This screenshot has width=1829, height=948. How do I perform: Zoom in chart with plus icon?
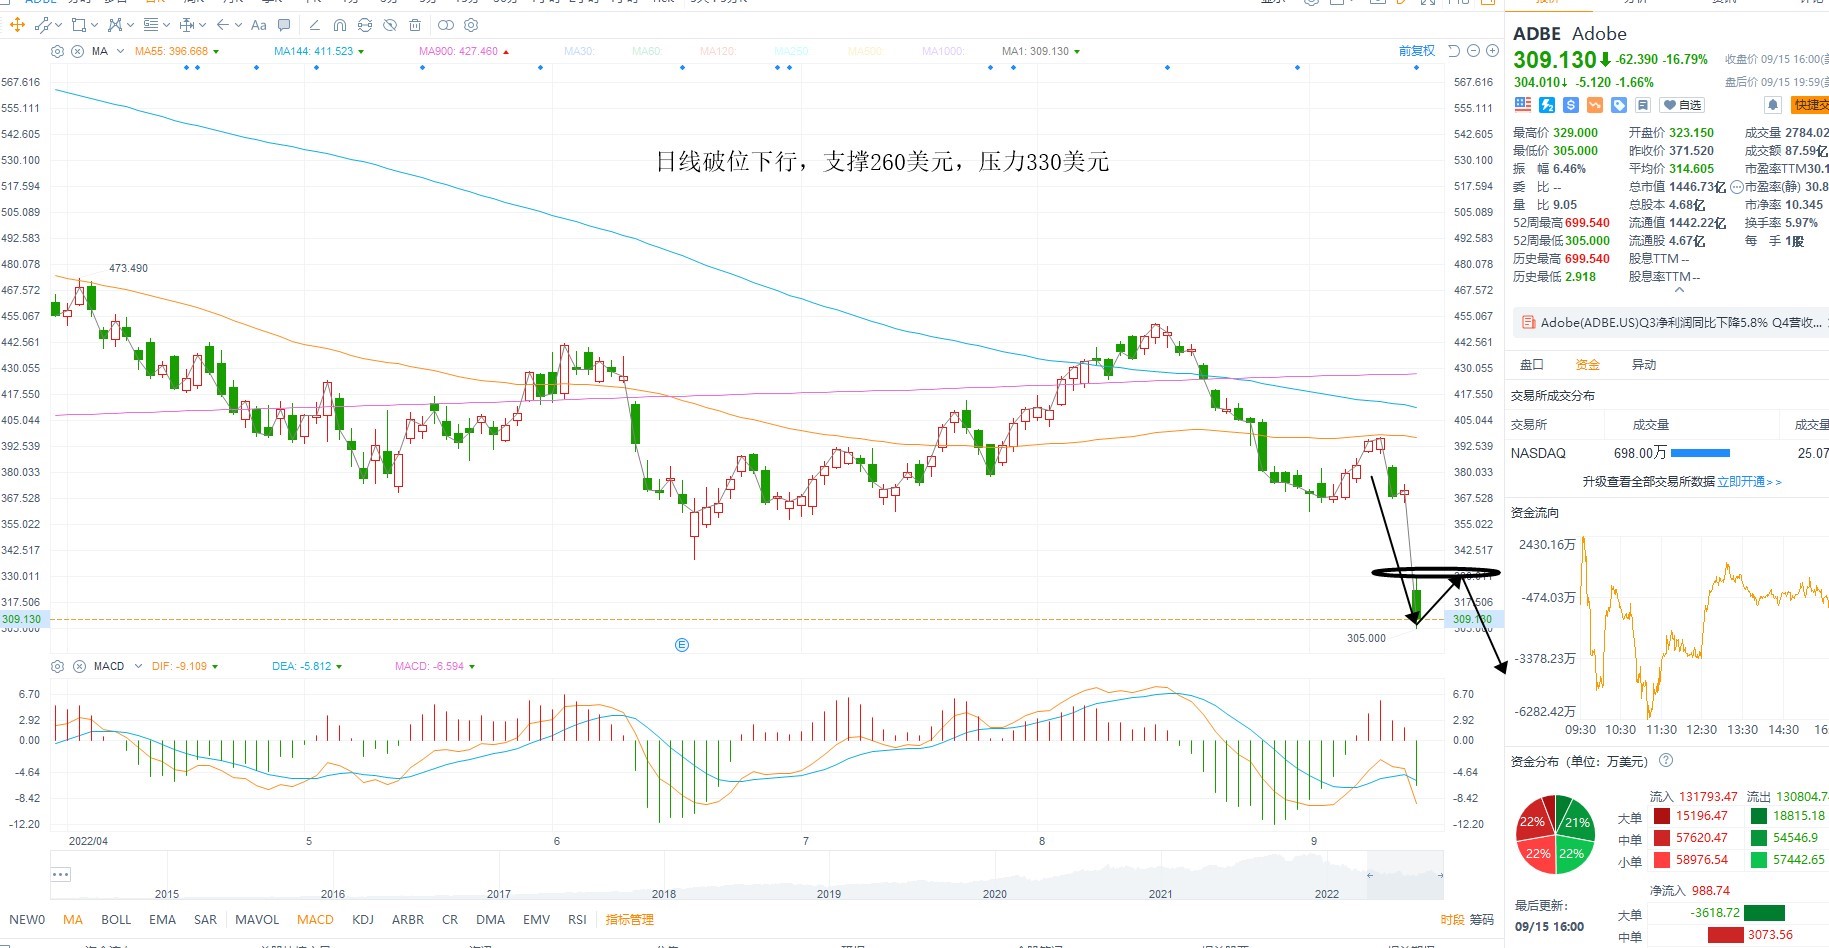1492,51
